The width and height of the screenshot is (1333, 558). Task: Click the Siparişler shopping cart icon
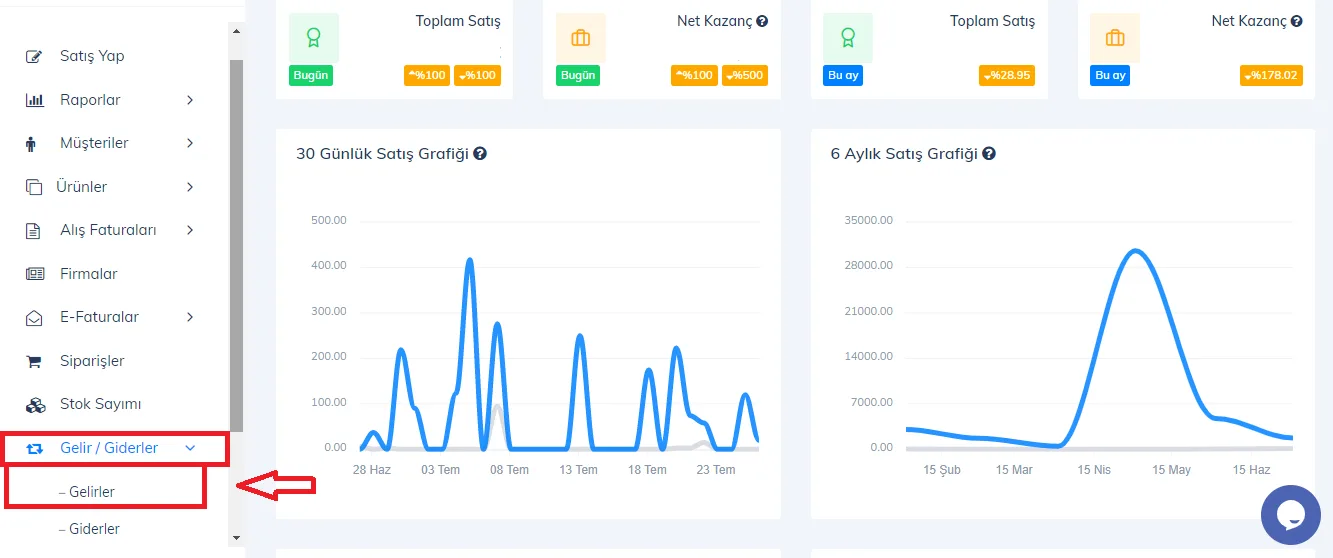pyautogui.click(x=34, y=361)
